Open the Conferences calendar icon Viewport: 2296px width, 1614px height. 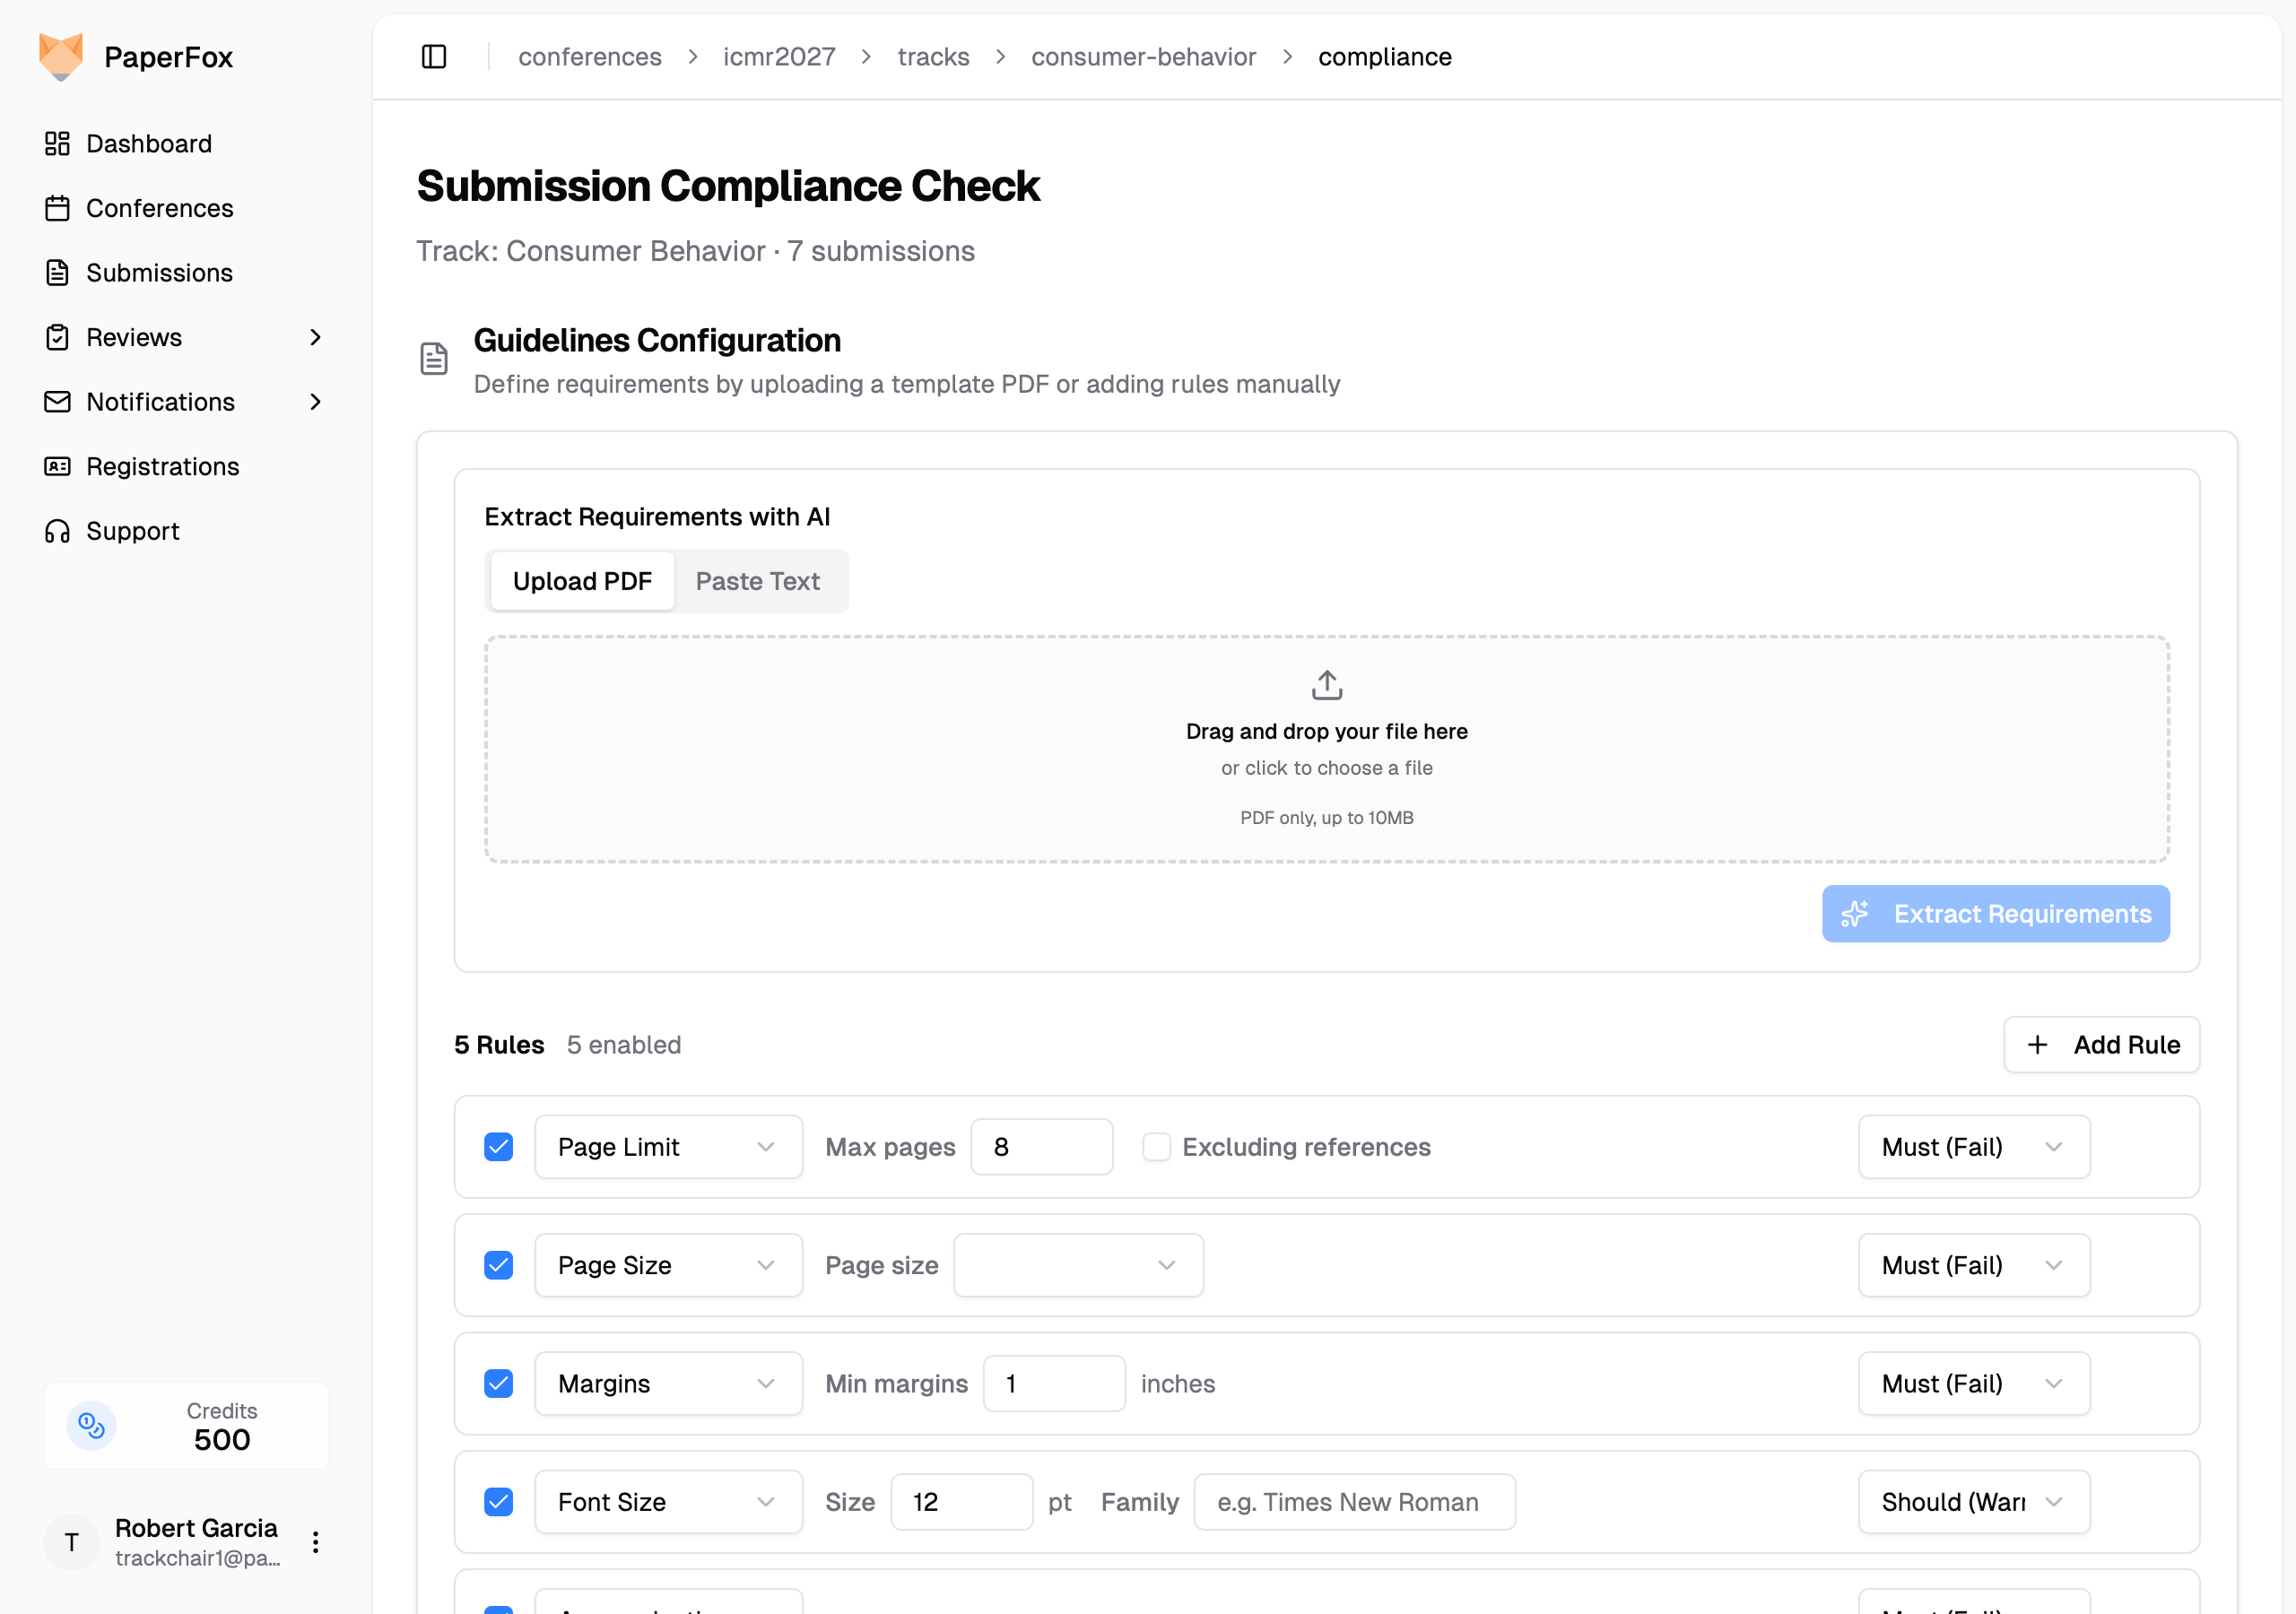point(57,208)
